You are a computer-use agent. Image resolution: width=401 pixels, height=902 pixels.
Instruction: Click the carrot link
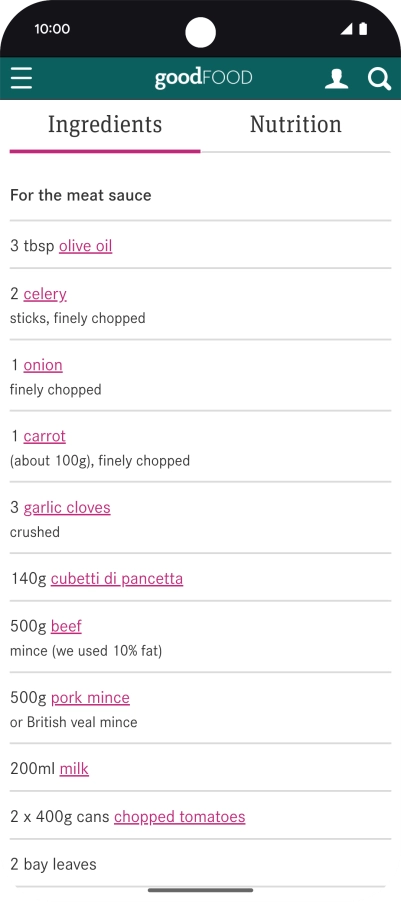[44, 437]
